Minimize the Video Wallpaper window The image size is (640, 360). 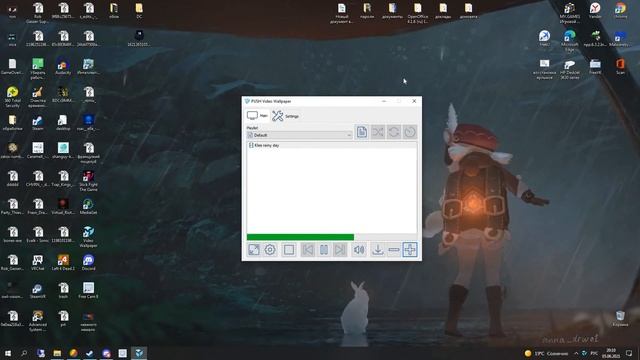384,101
